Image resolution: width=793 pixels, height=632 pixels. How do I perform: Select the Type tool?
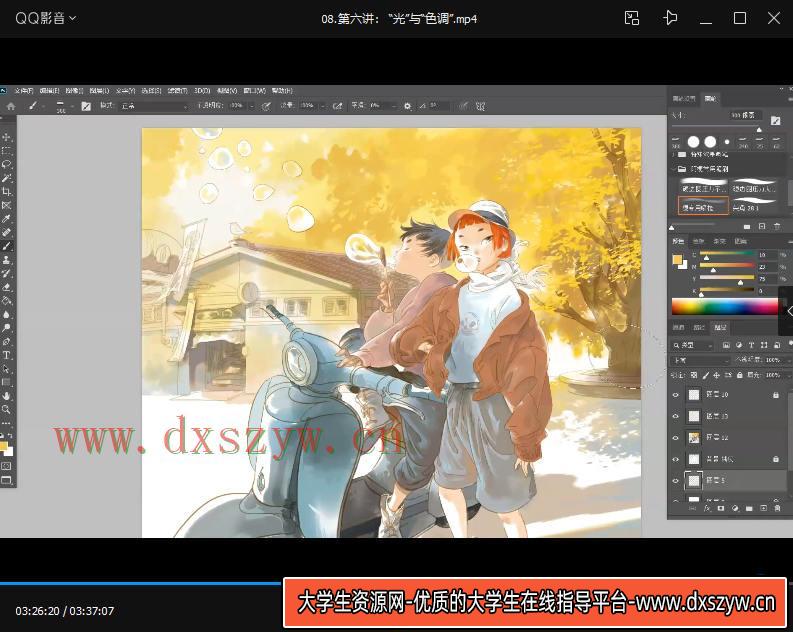point(7,355)
